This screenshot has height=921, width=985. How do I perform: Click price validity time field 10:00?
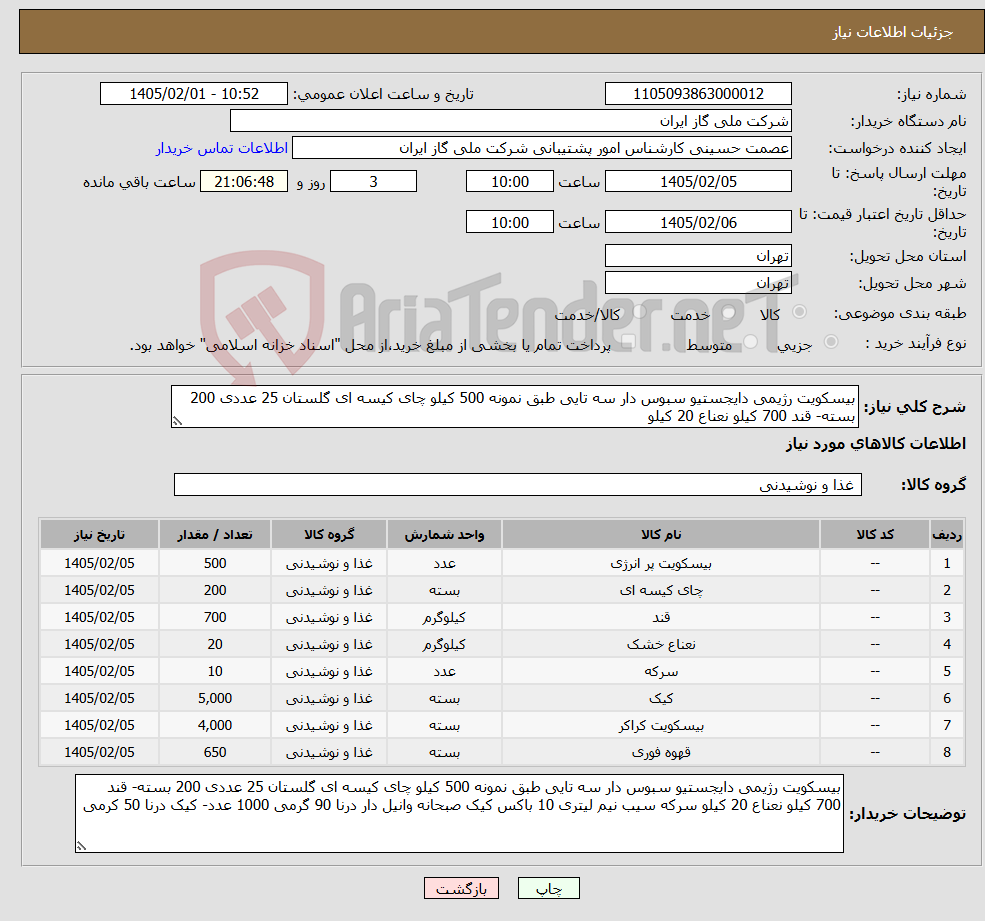tap(509, 222)
